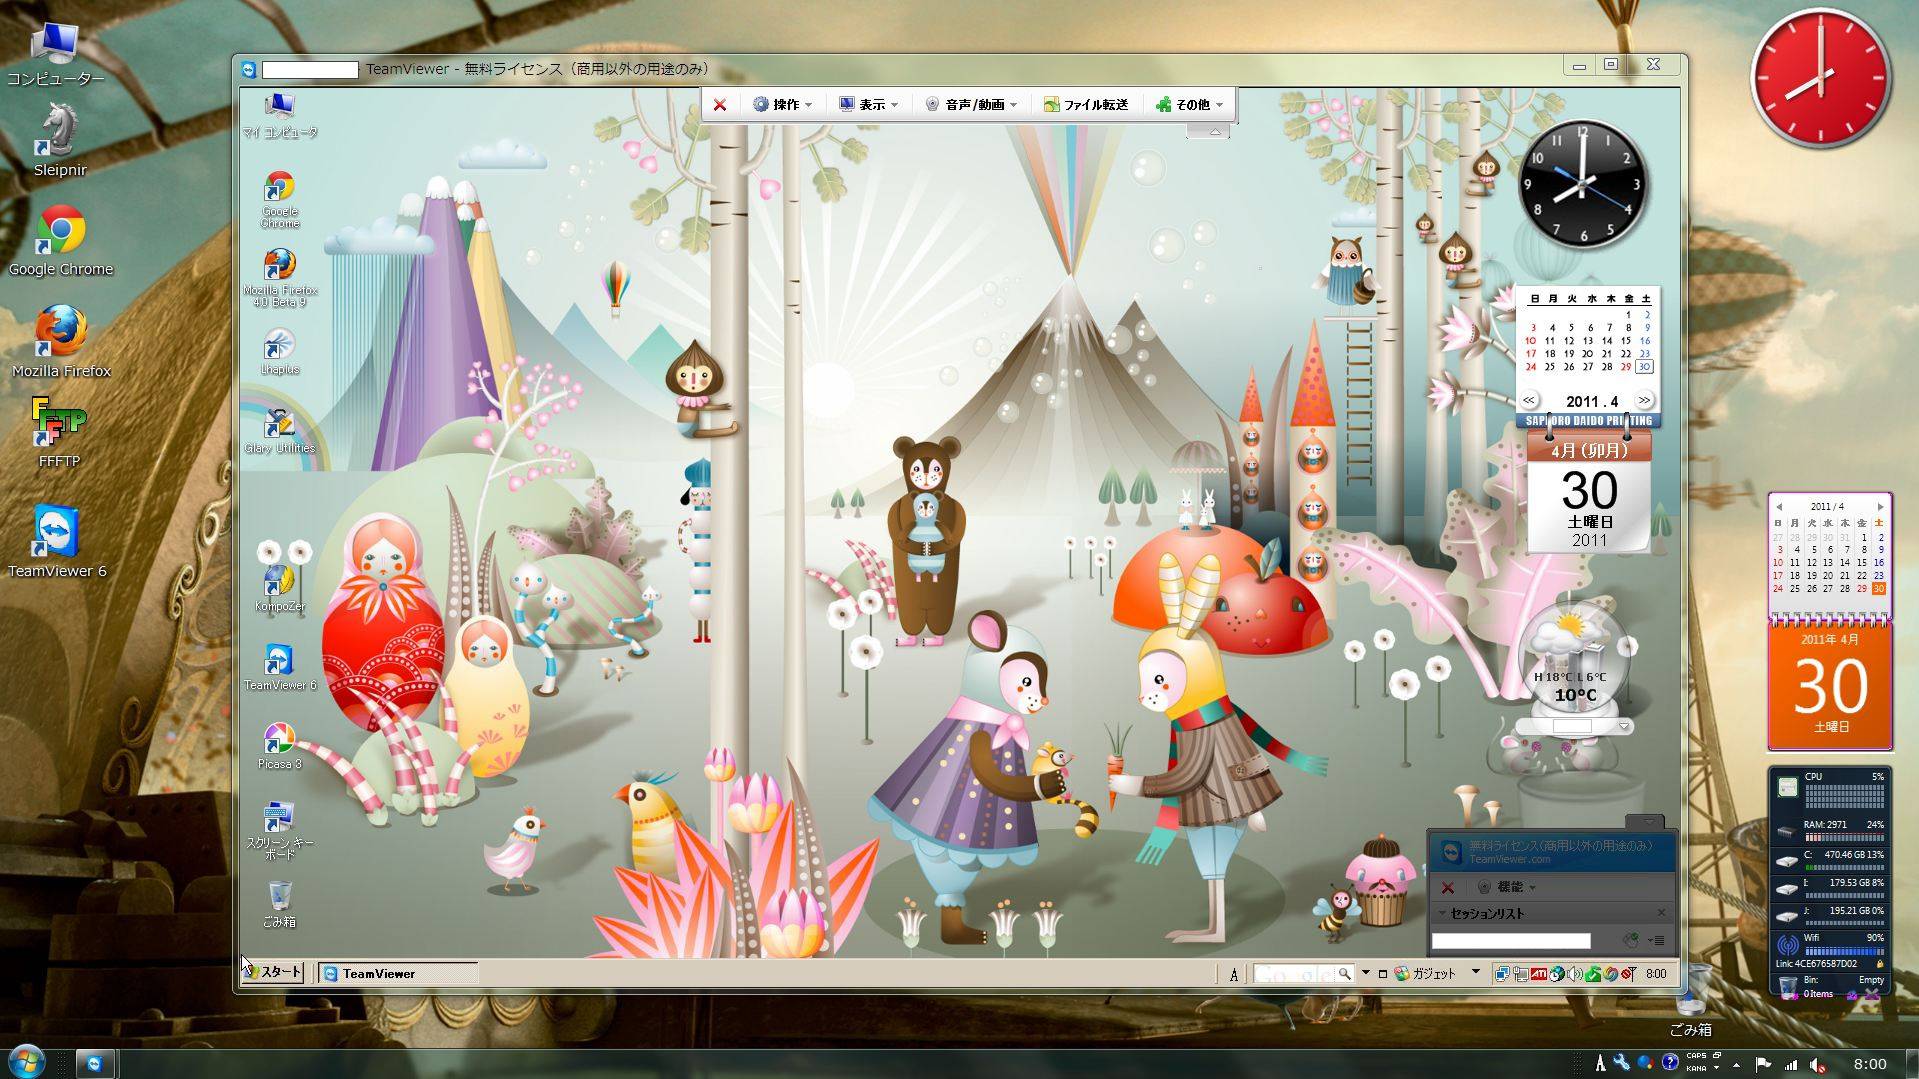Open the 機能 dropdown in TeamViewer session panel
The width and height of the screenshot is (1919, 1079).
[x=1507, y=887]
